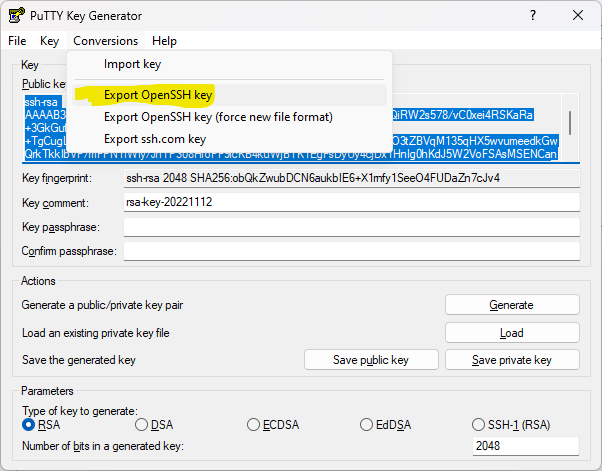
Task: Click the 'Type of key to generate:' label
Action: click(x=79, y=411)
